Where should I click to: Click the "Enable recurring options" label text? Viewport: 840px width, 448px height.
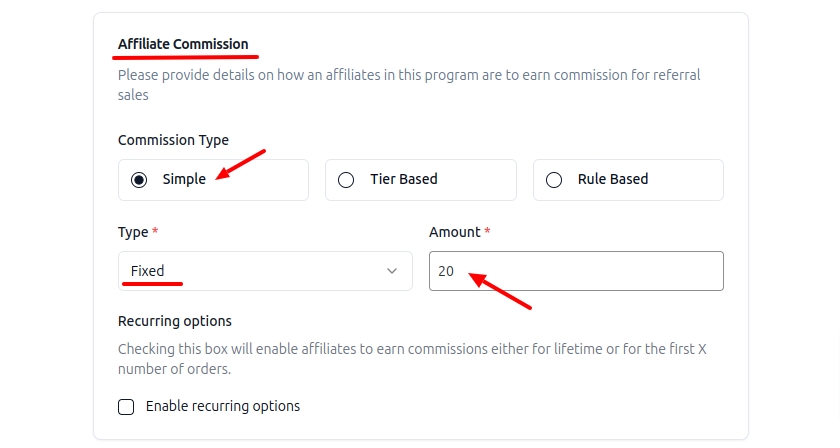tap(223, 406)
